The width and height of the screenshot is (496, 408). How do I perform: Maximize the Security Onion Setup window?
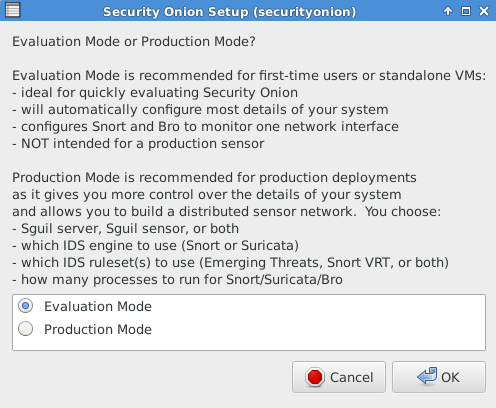pyautogui.click(x=466, y=11)
